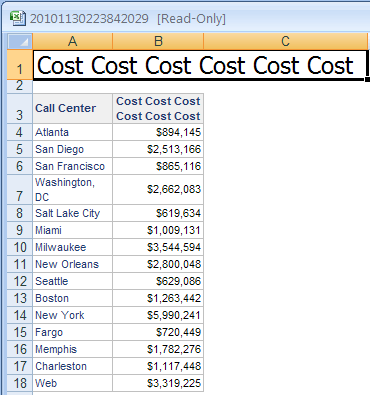Select the Boston cell
The image size is (370, 395).
point(73,298)
